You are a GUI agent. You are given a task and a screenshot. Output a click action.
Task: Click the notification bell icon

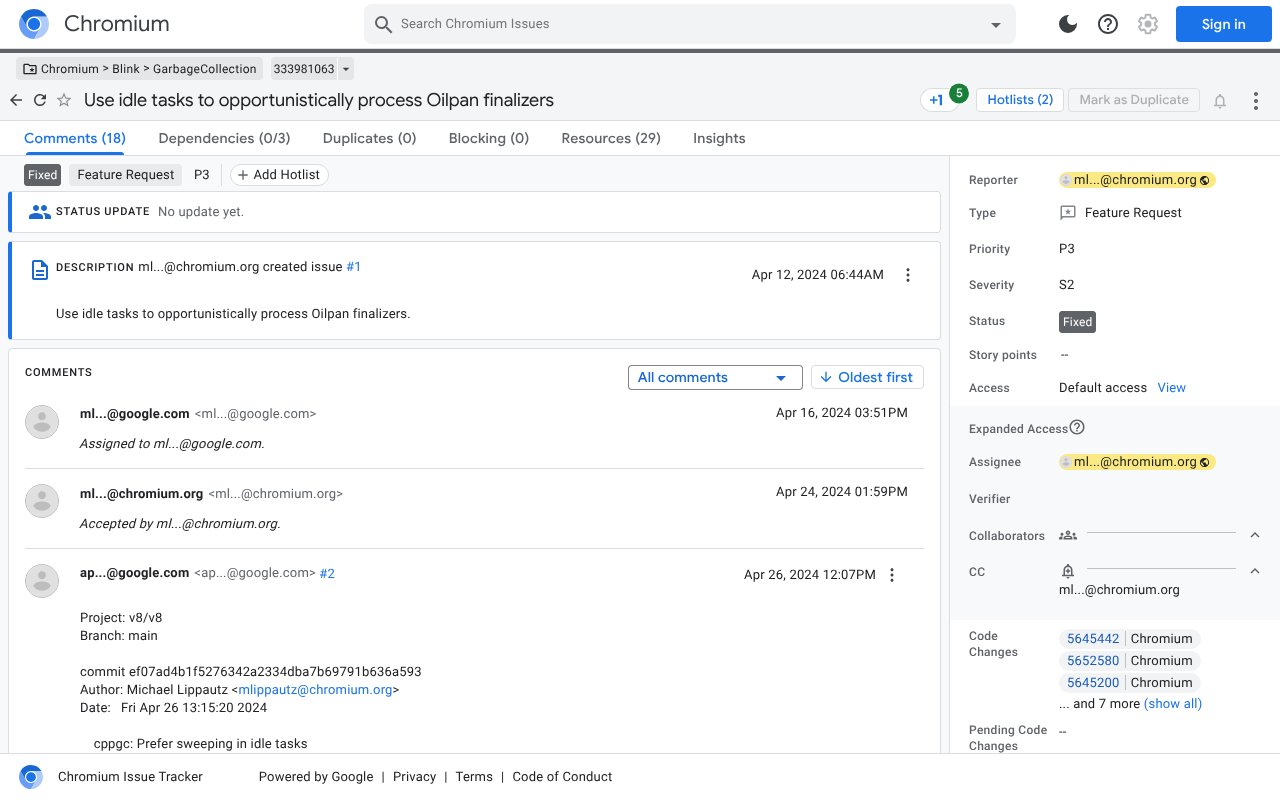tap(1220, 100)
